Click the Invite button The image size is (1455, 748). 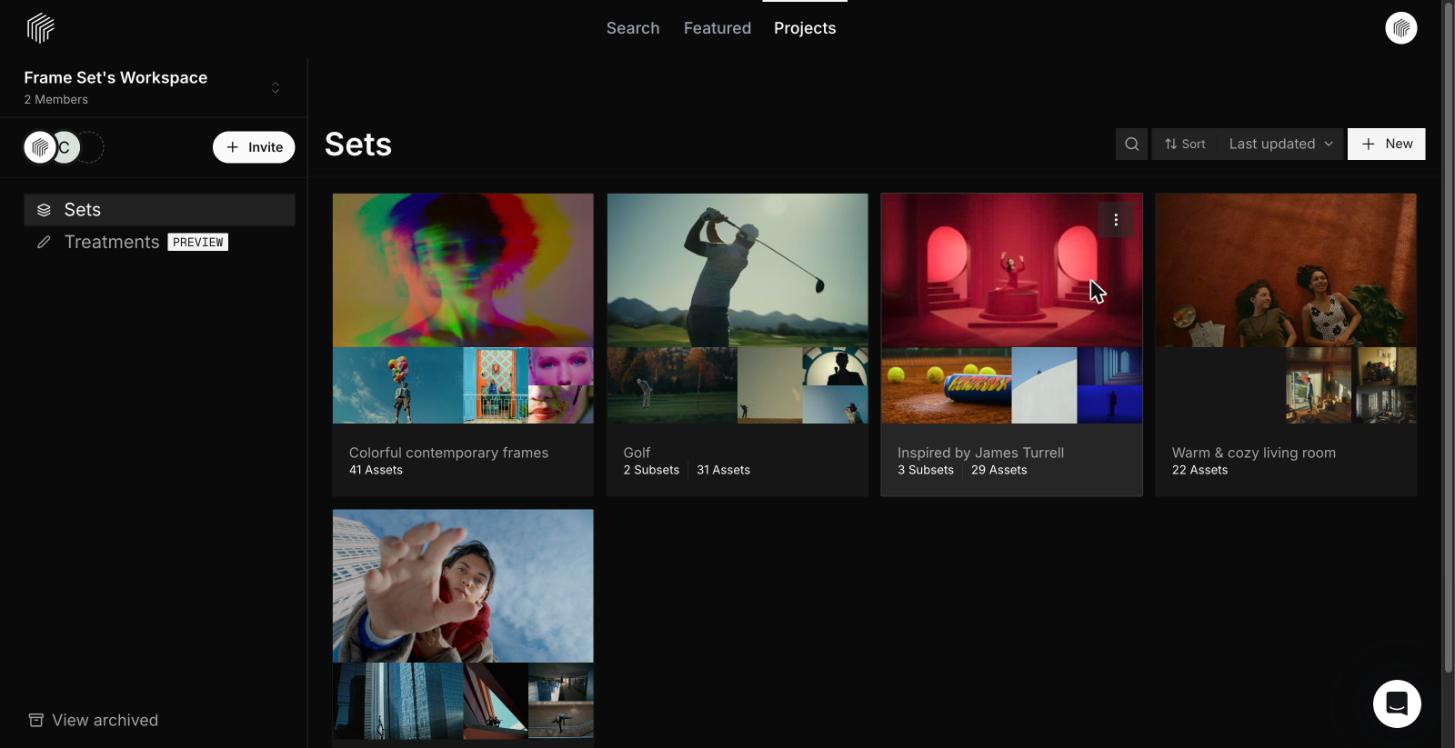pos(254,147)
